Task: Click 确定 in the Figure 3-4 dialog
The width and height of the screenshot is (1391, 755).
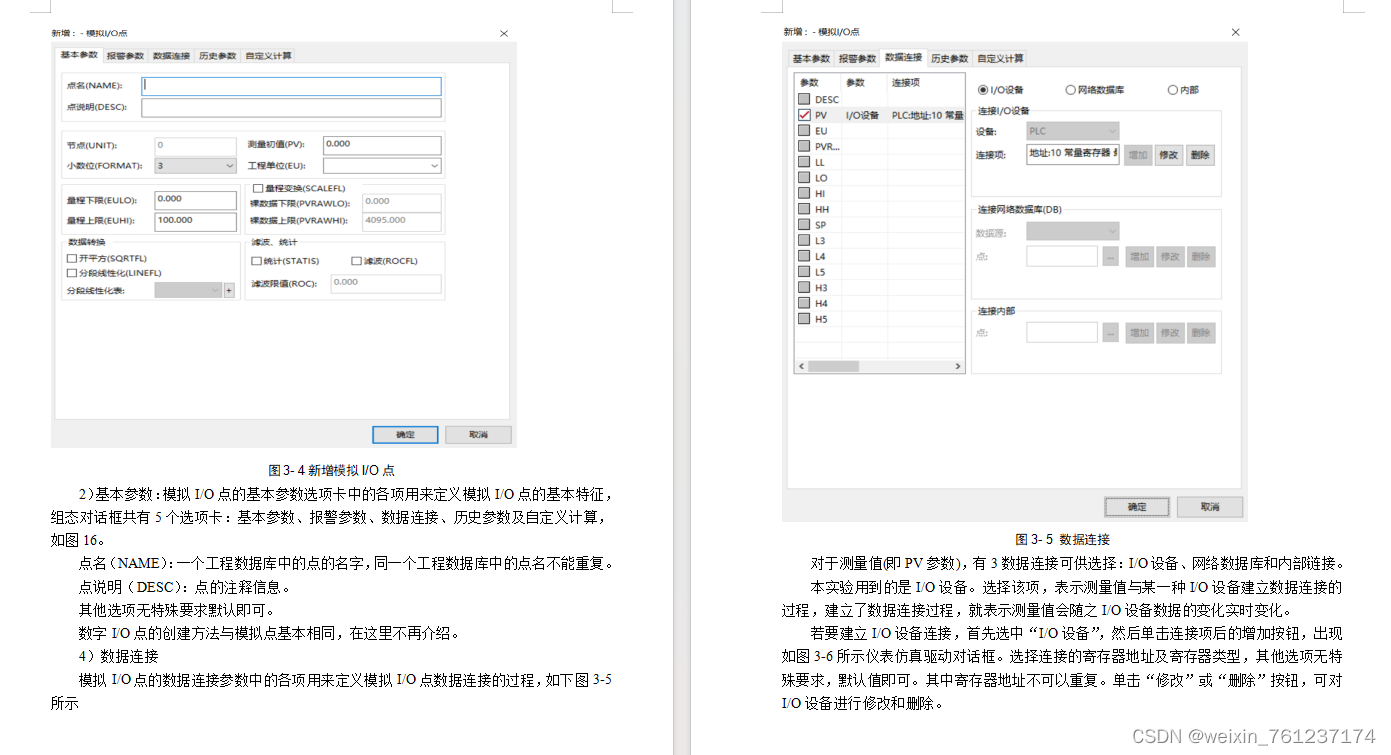Action: tap(405, 435)
